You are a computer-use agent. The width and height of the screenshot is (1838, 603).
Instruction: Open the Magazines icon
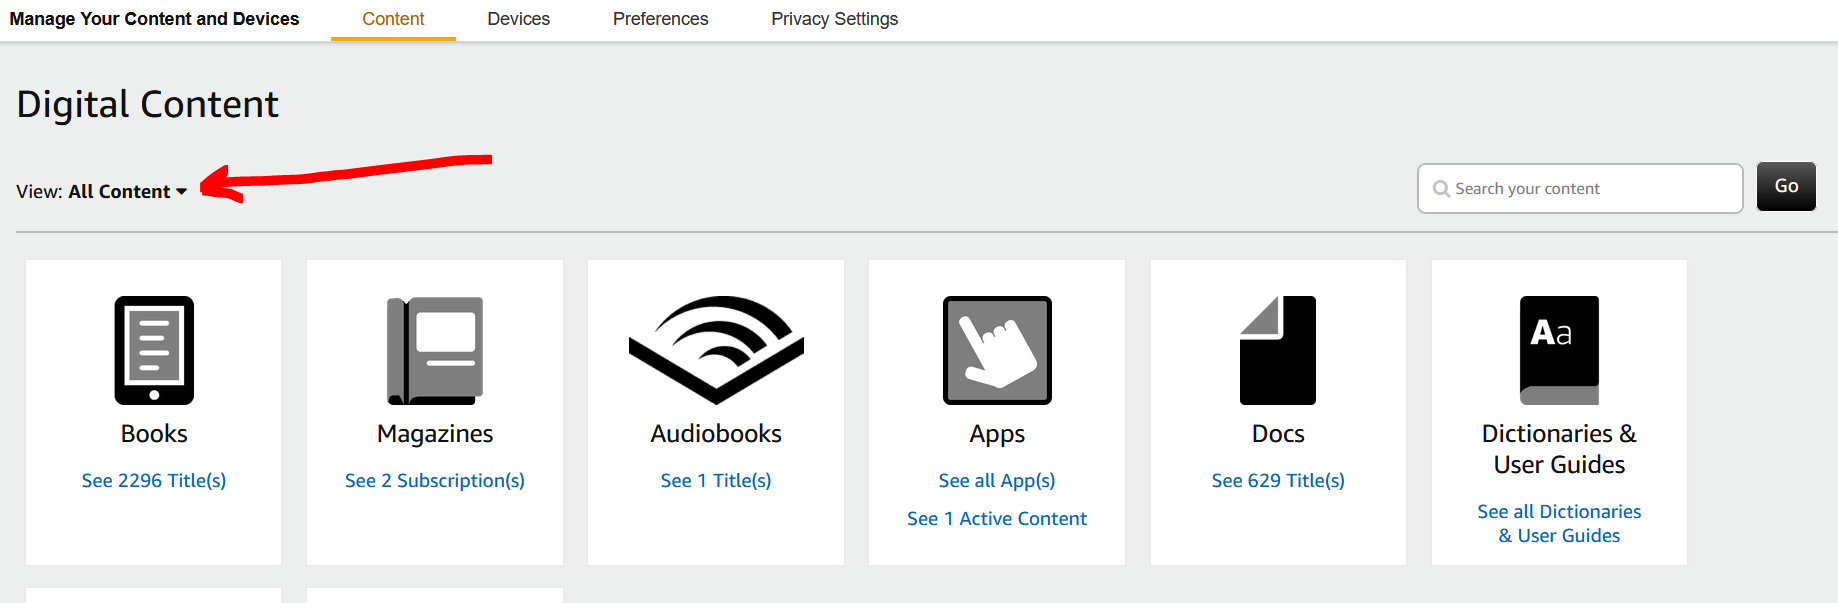tap(435, 350)
